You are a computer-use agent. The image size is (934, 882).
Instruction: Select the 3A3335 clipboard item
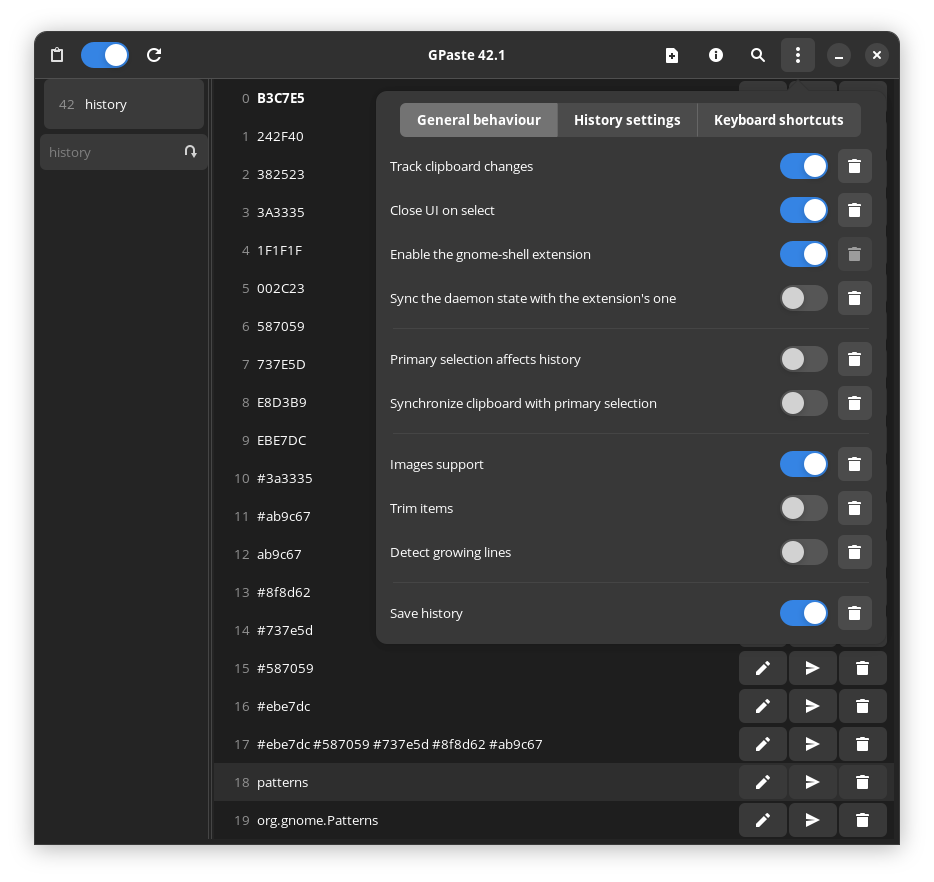(281, 213)
